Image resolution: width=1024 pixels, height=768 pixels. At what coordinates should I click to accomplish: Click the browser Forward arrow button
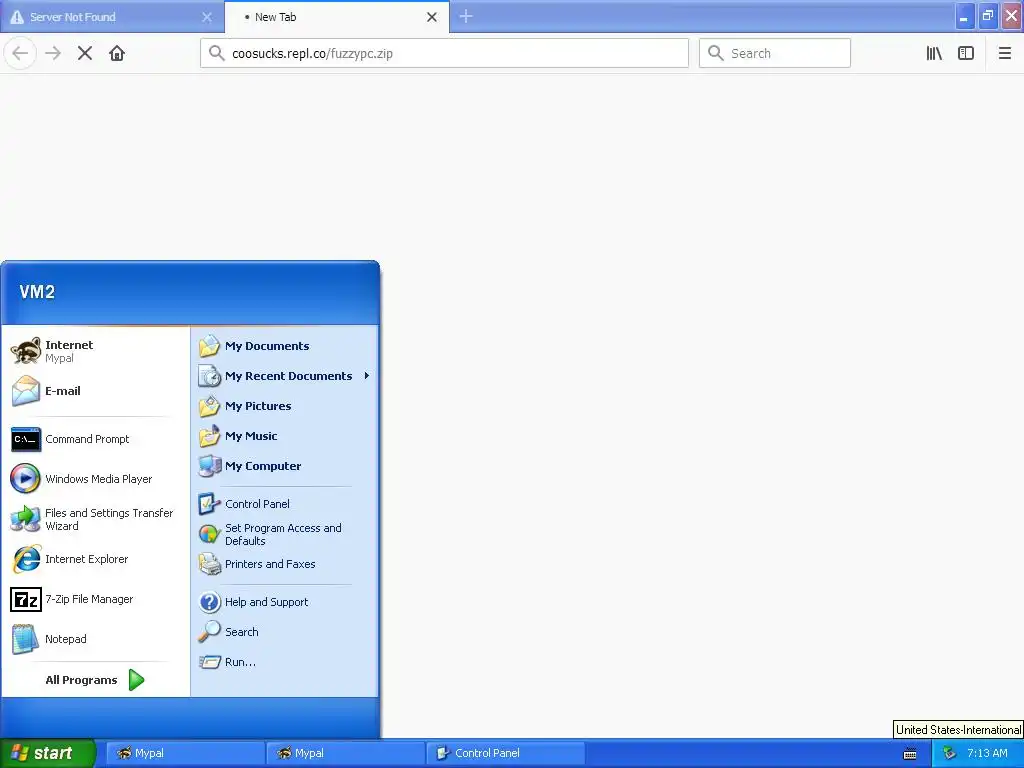[53, 53]
